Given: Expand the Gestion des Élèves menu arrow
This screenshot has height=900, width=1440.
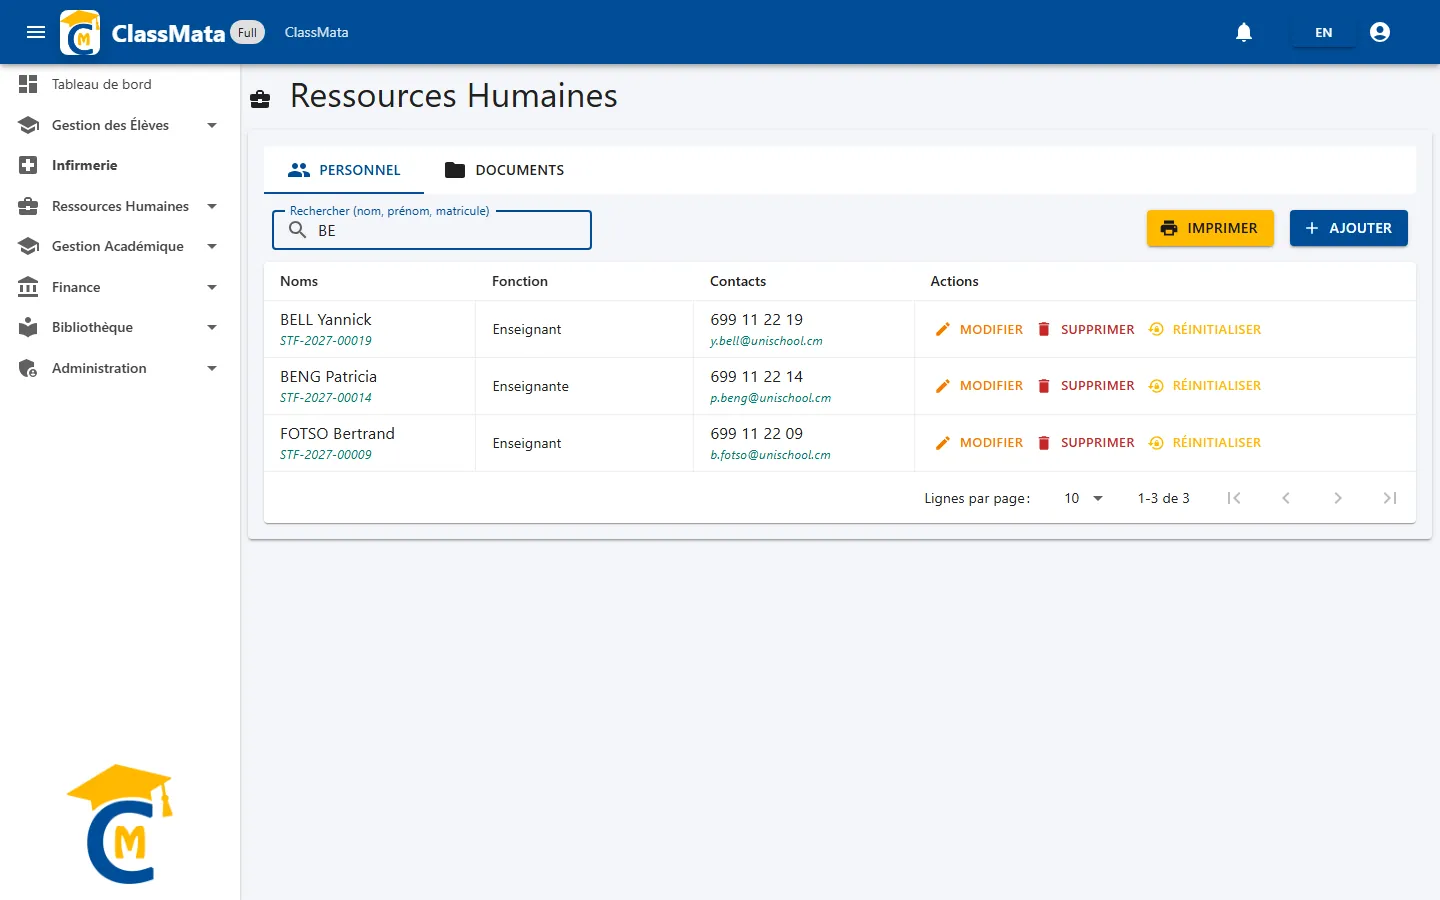Looking at the screenshot, I should click(x=212, y=125).
